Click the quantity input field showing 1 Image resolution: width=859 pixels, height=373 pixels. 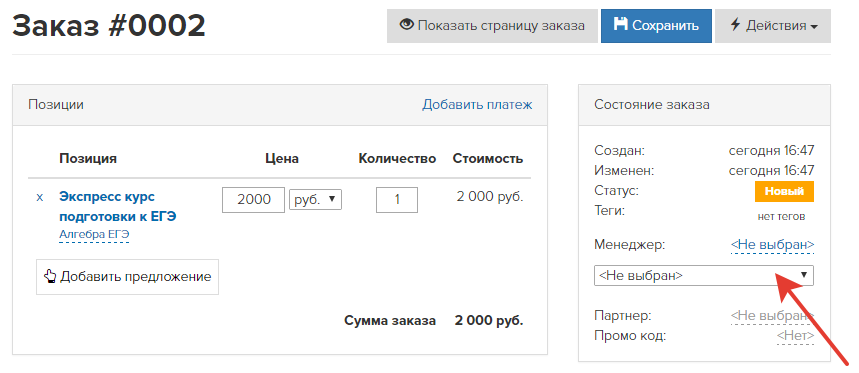point(397,199)
